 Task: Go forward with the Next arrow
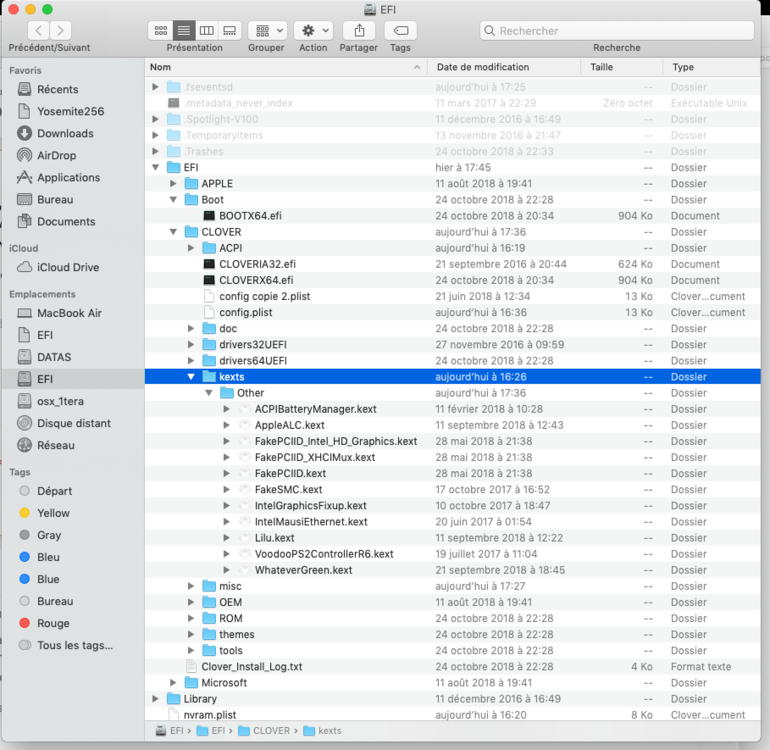60,30
